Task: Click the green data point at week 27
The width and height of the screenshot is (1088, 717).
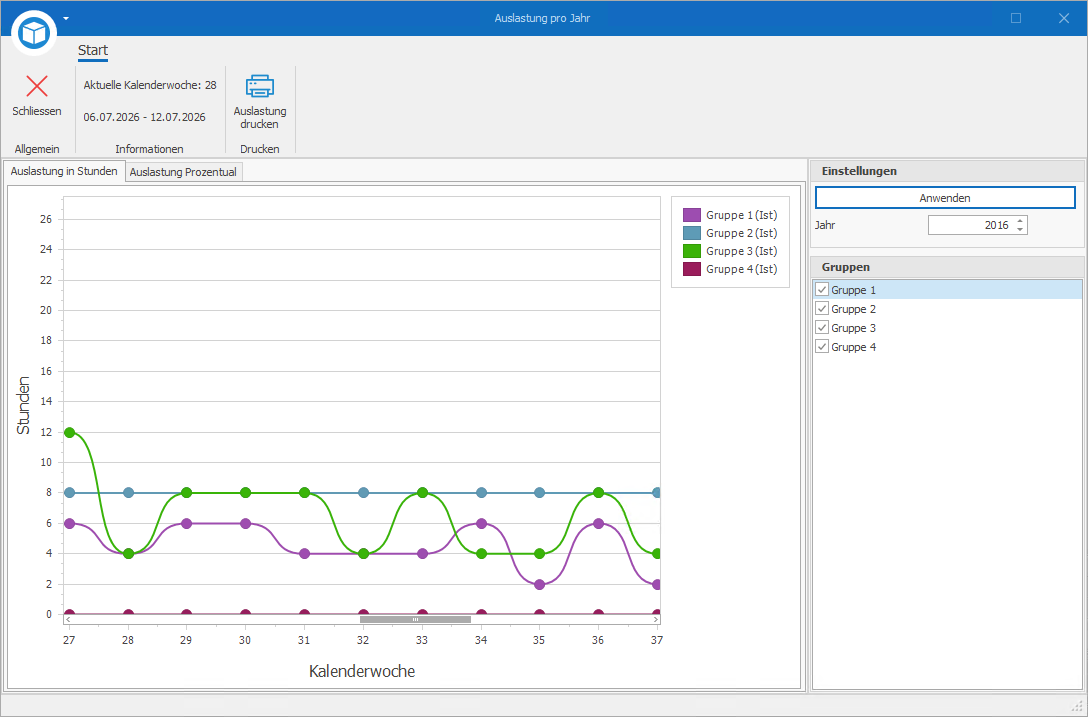Action: click(x=69, y=432)
